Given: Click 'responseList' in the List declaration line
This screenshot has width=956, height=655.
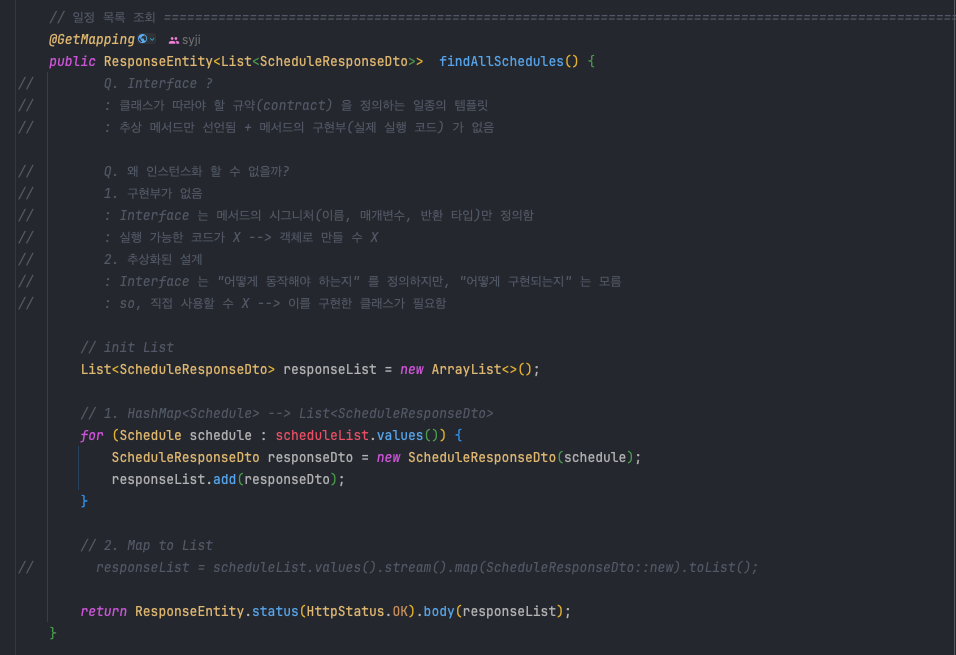Looking at the screenshot, I should (330, 370).
